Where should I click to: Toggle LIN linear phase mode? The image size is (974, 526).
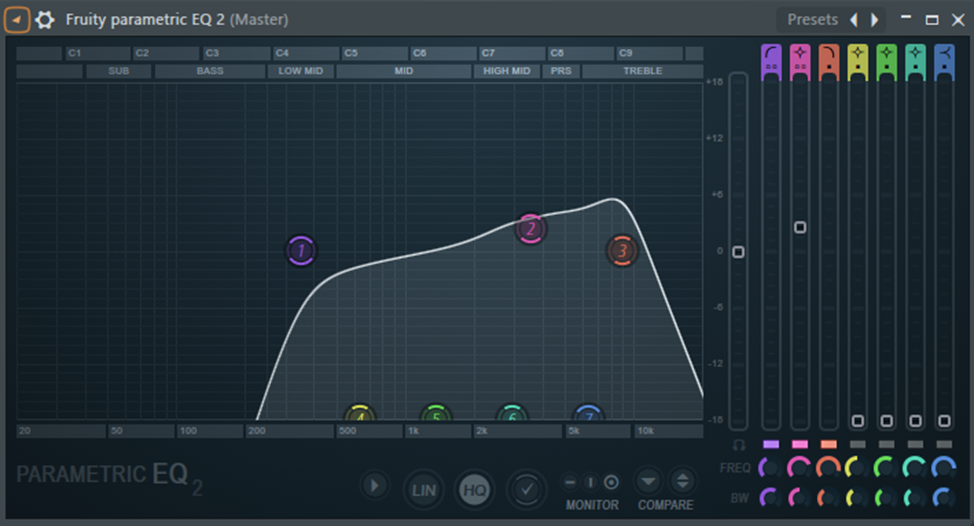[424, 489]
